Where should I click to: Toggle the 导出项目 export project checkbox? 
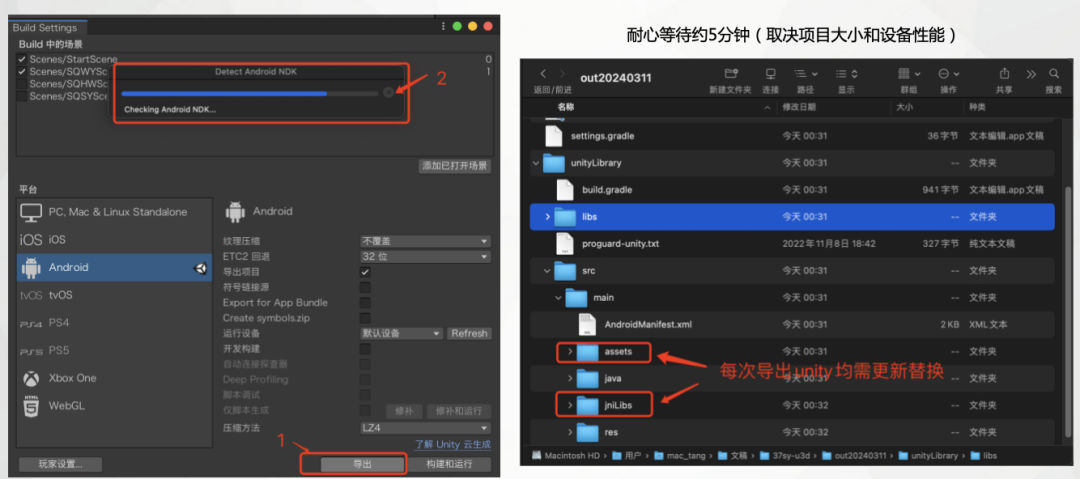coord(365,272)
